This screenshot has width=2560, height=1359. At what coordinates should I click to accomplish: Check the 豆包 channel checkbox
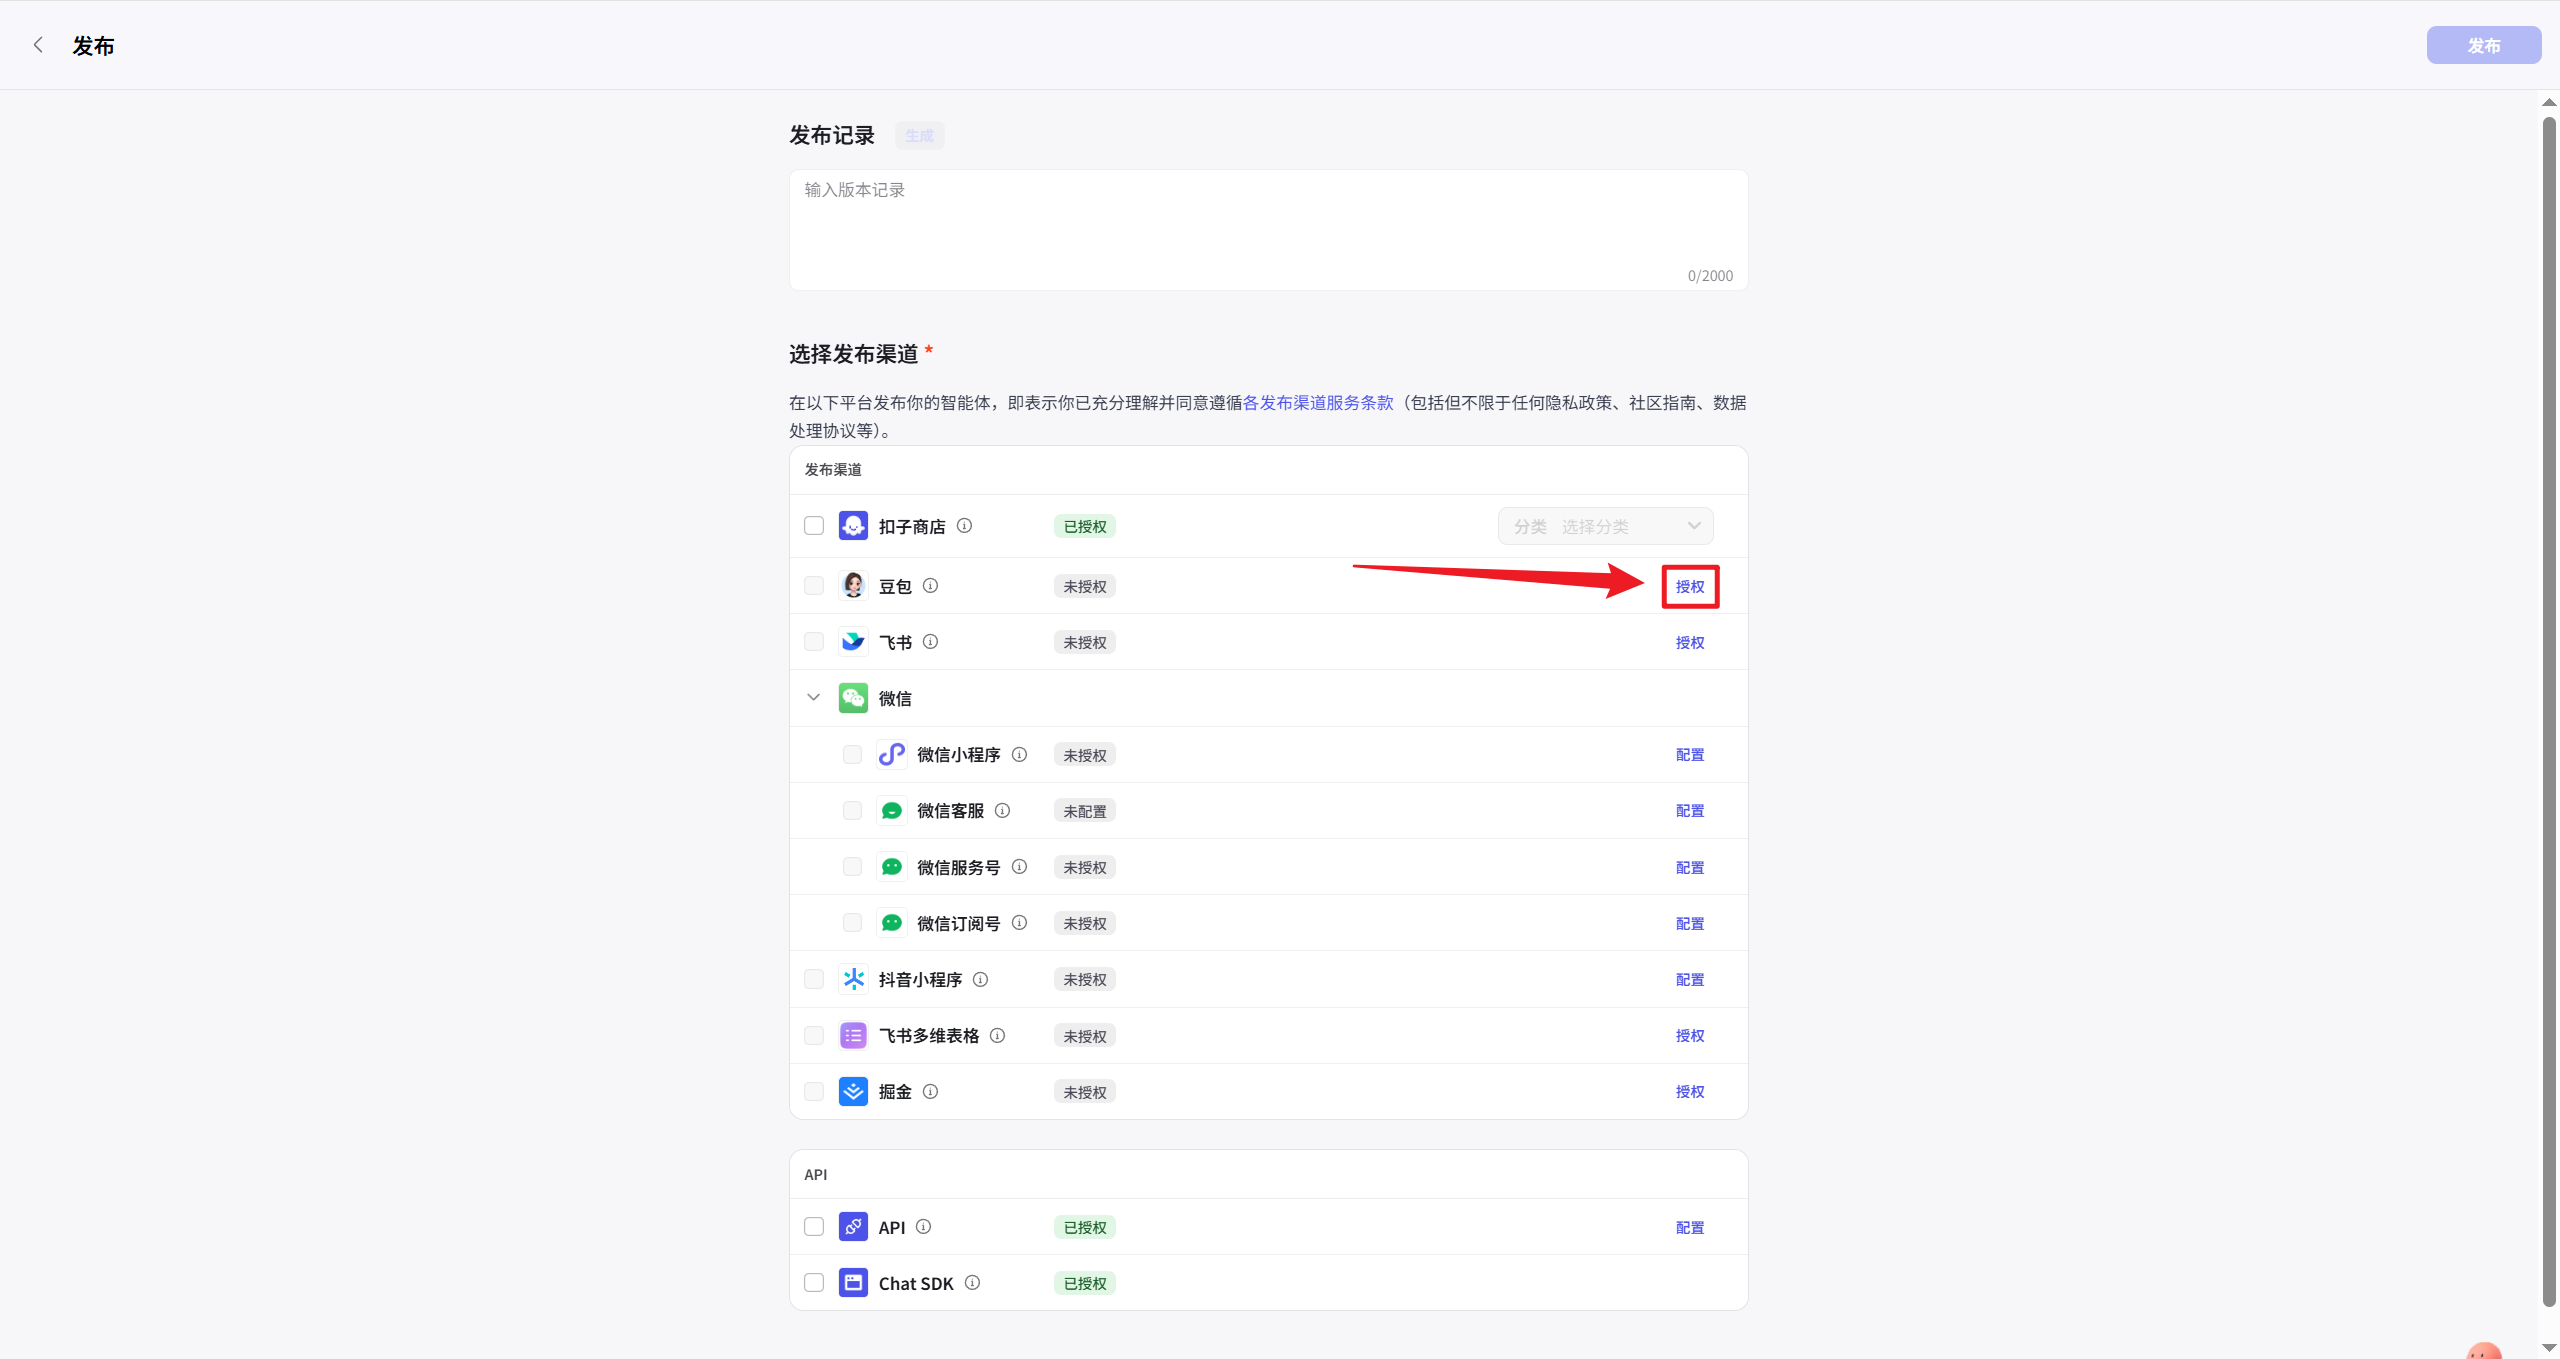click(x=813, y=586)
